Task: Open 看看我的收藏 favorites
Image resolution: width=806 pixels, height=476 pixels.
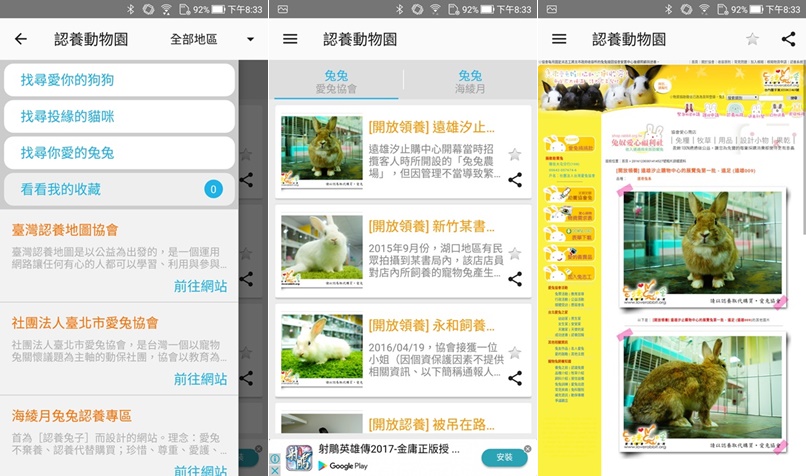Action: pos(119,189)
